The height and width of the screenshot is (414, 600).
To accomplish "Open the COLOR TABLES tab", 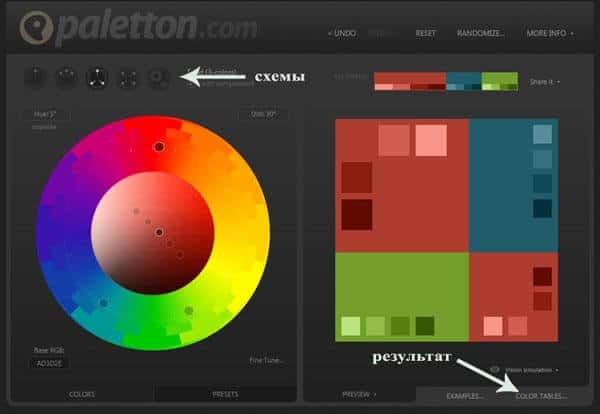I will pyautogui.click(x=541, y=396).
